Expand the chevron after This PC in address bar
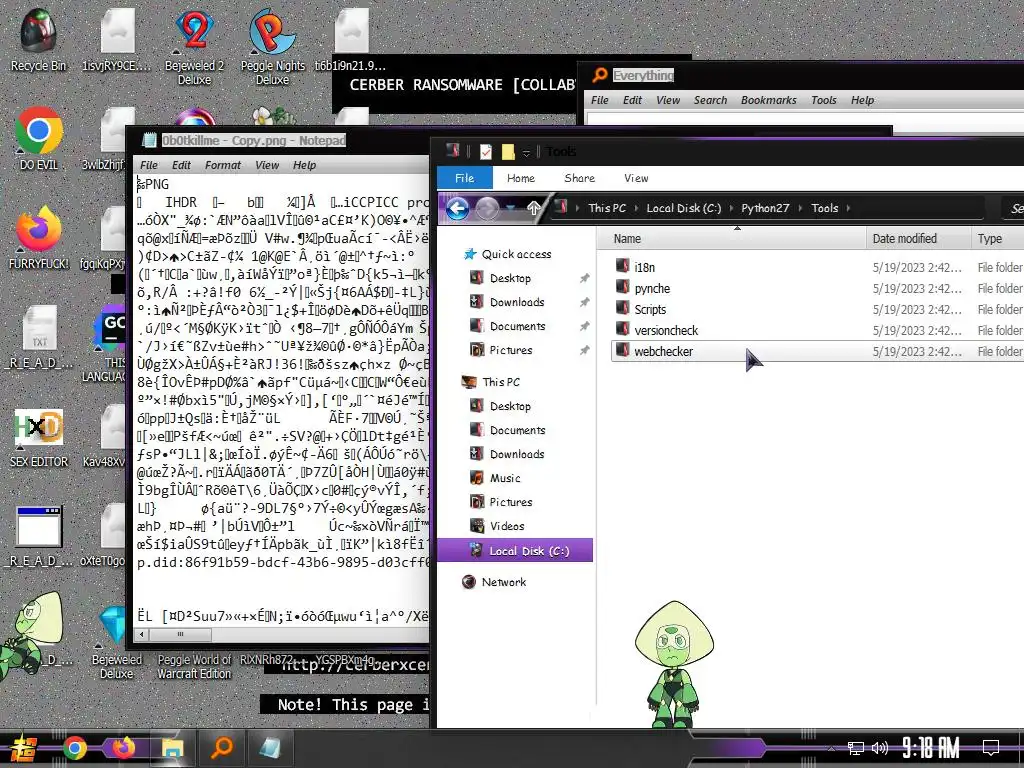The width and height of the screenshot is (1024, 768). pyautogui.click(x=636, y=208)
